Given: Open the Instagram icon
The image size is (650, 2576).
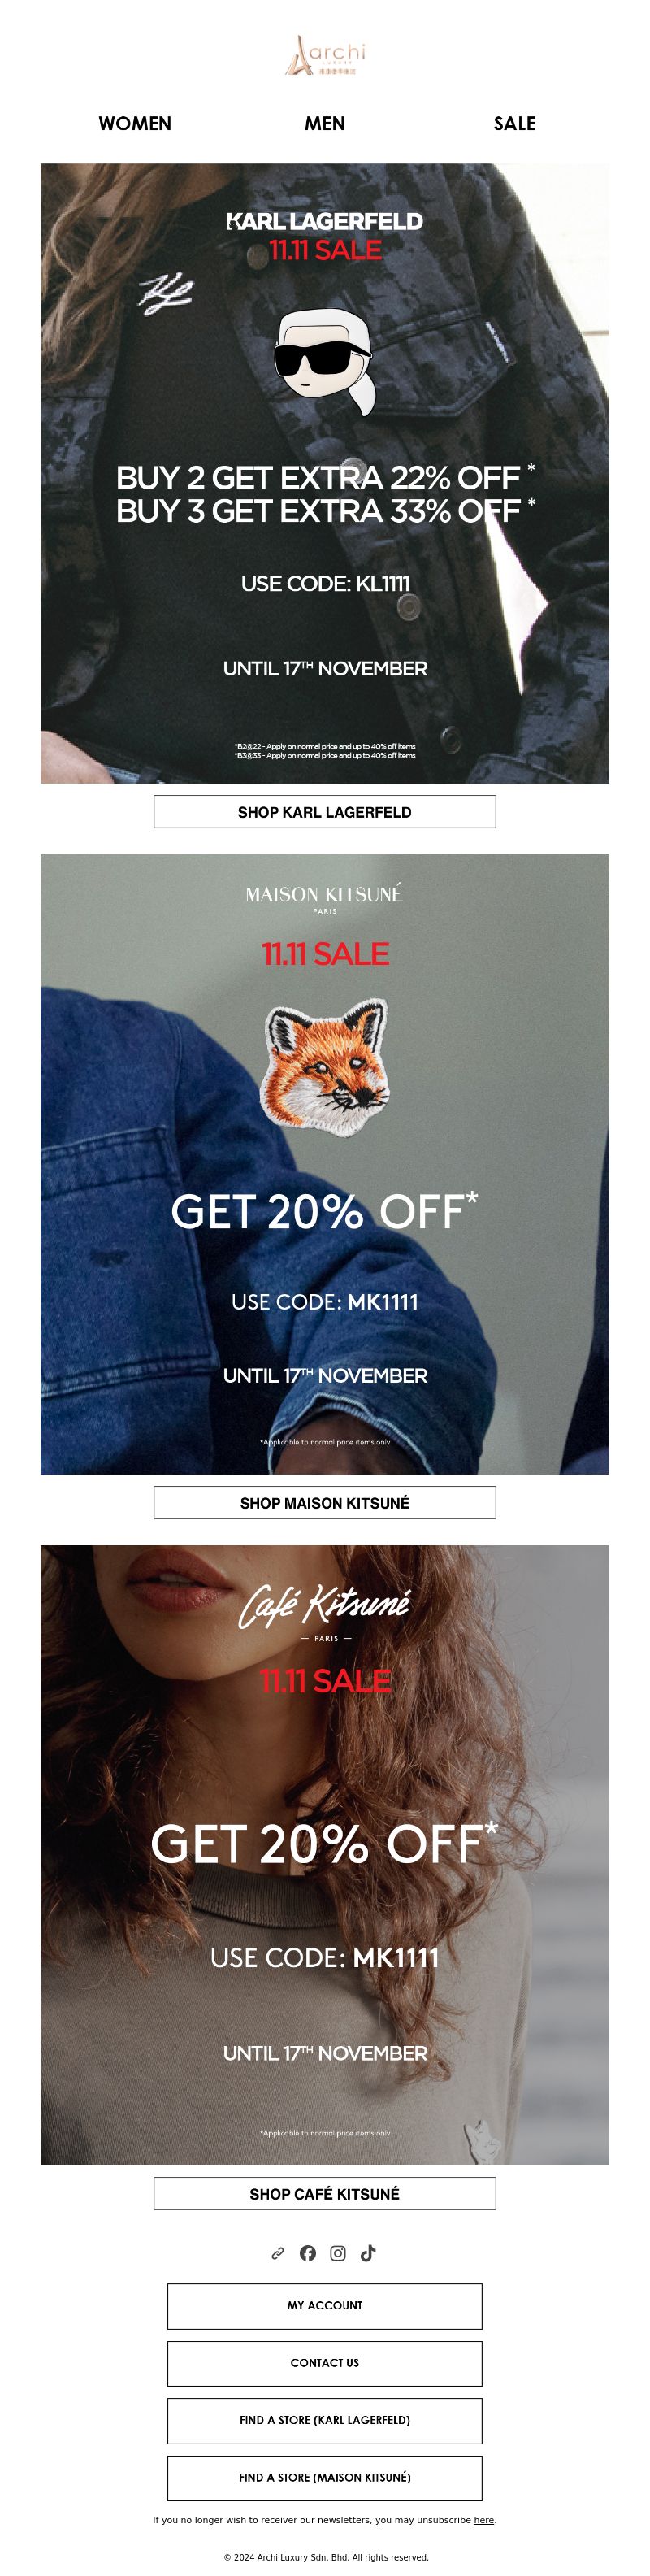Looking at the screenshot, I should 338,2253.
